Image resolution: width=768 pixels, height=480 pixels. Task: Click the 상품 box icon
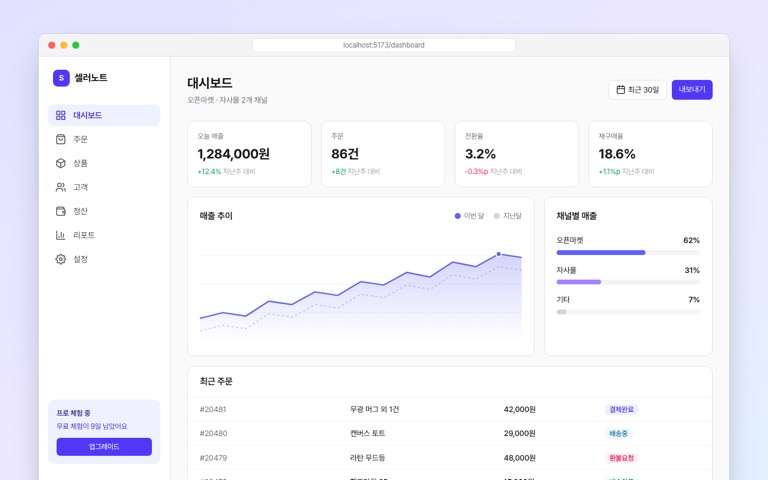pos(61,163)
